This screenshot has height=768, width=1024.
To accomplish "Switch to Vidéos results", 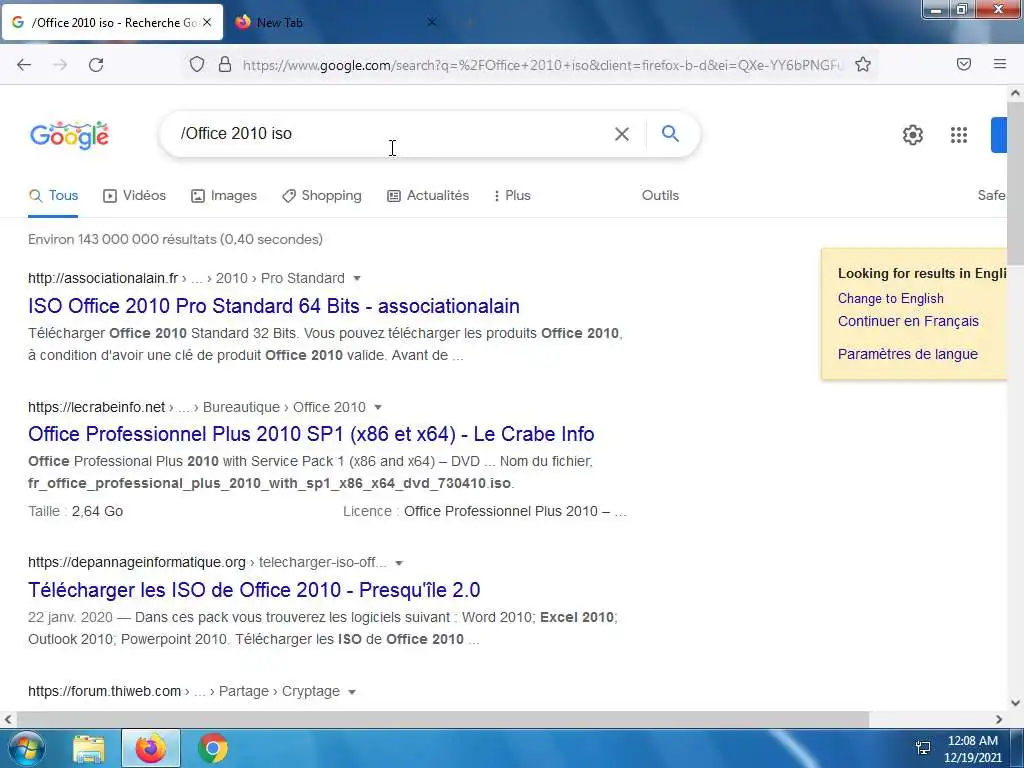I will click(135, 195).
